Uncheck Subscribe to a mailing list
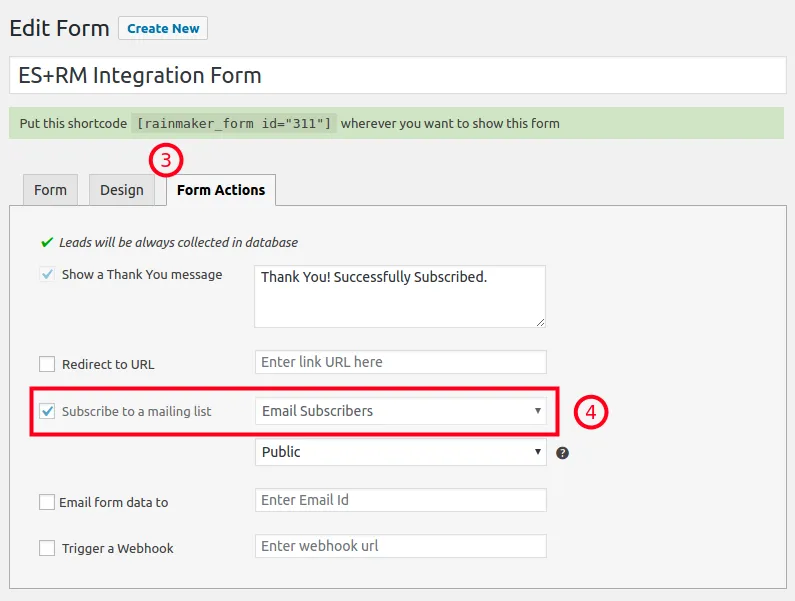795x601 pixels. coord(47,411)
